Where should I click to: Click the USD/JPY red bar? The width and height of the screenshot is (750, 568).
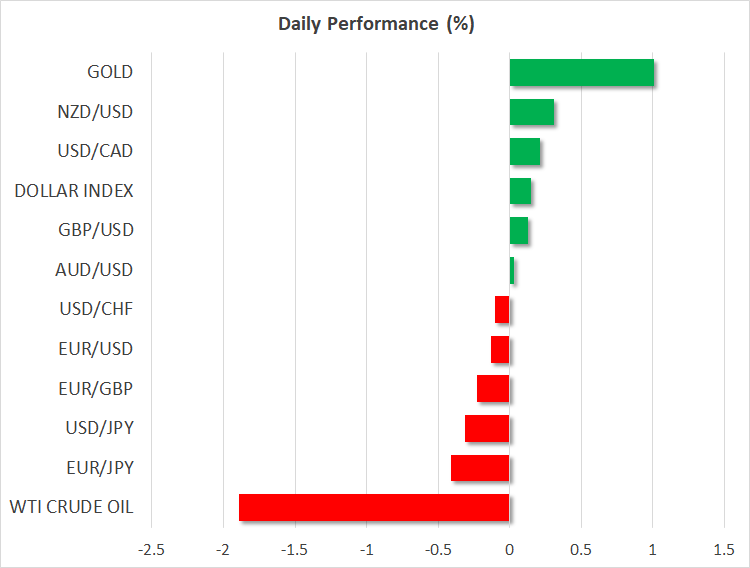(x=487, y=429)
